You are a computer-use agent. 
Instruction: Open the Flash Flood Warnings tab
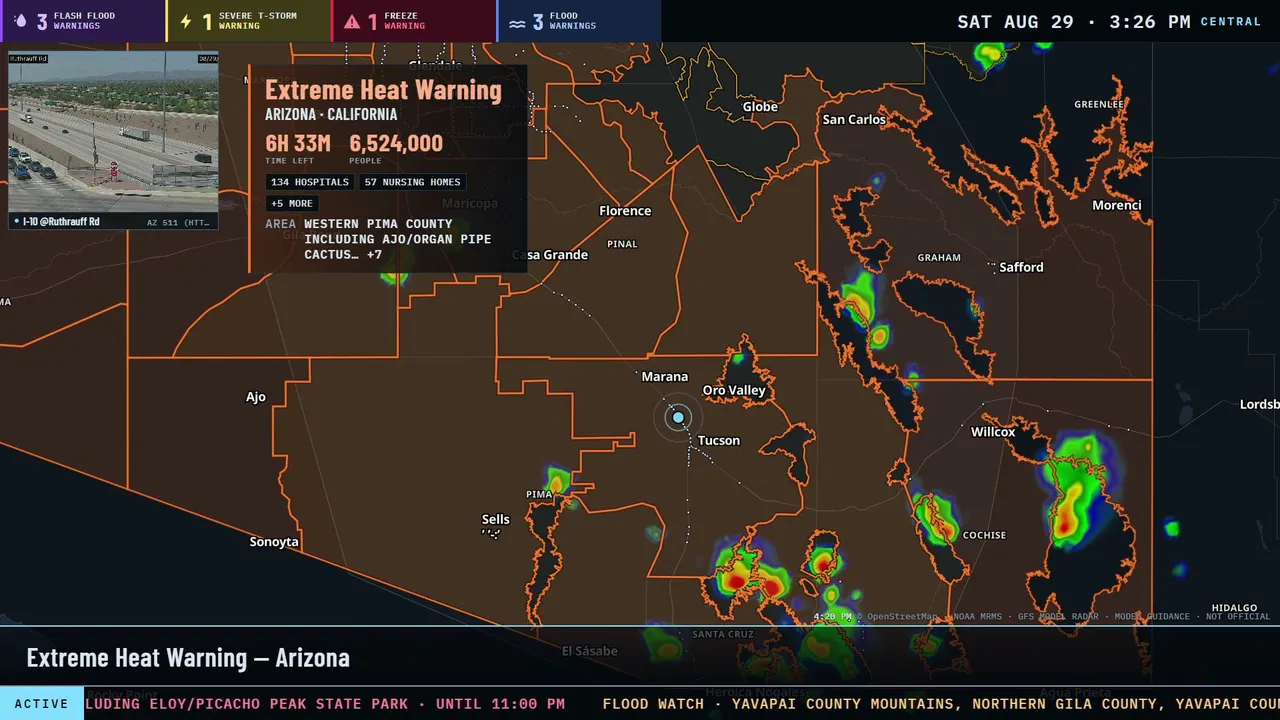coord(83,21)
